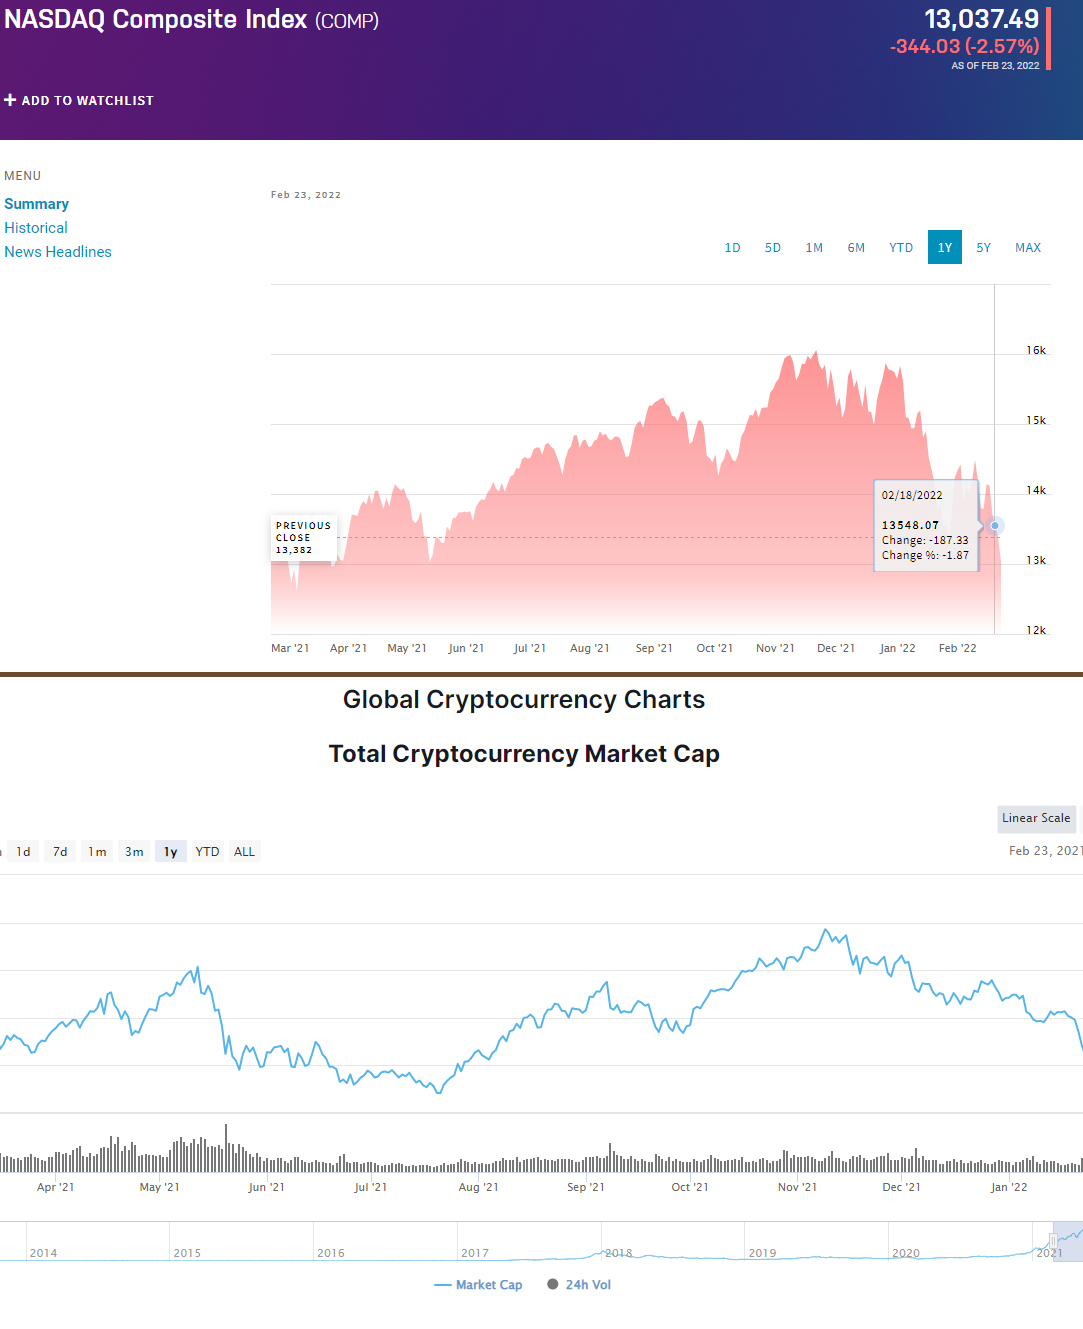Open the Summary menu link
The height and width of the screenshot is (1329, 1083).
tap(36, 204)
